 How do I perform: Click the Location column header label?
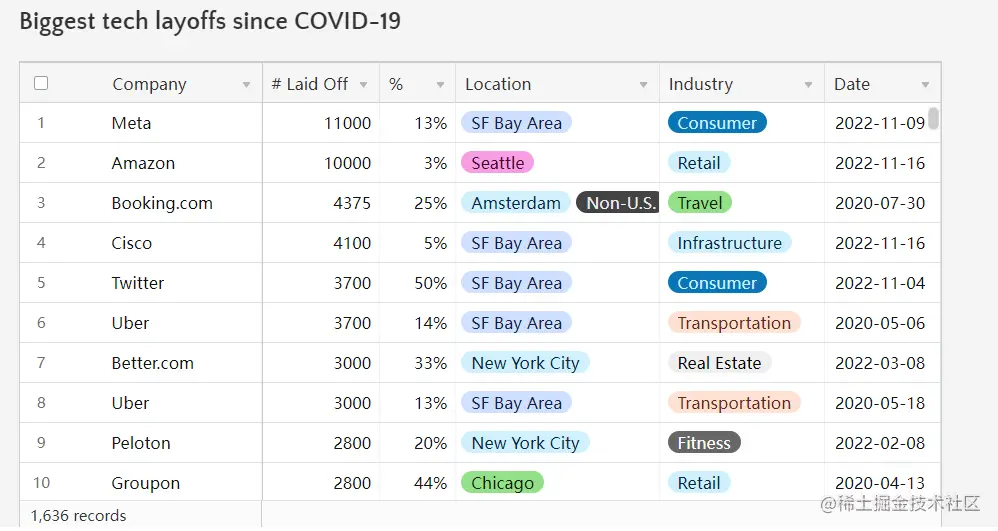(x=498, y=84)
